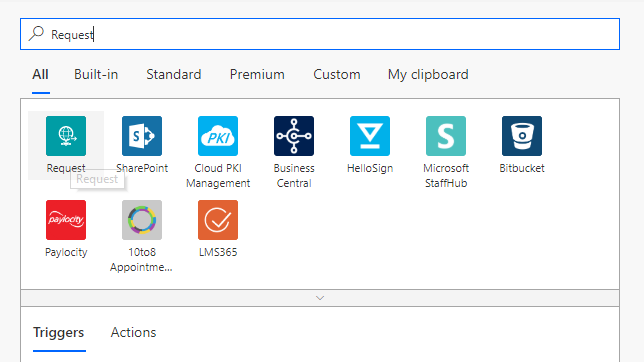Screen dimensions: 644x362
Task: Click the Bitbucket label text
Action: click(x=522, y=168)
